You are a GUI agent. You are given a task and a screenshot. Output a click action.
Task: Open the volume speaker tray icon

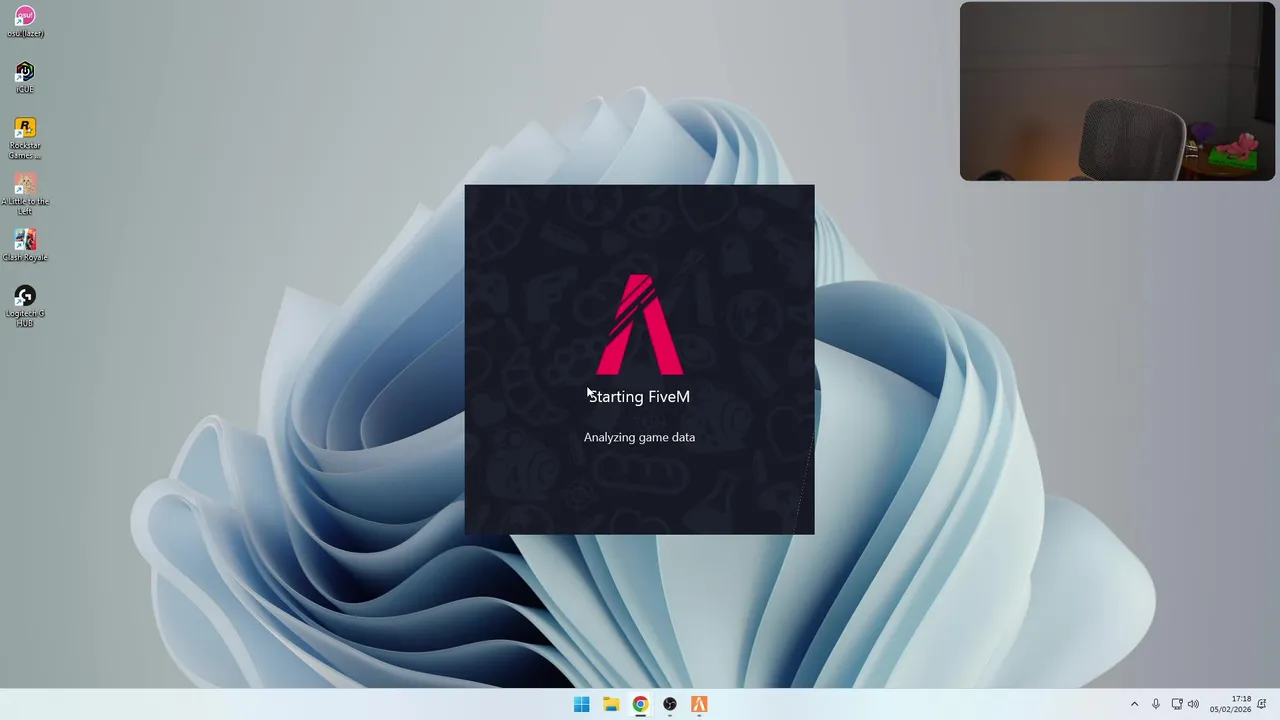pos(1193,704)
